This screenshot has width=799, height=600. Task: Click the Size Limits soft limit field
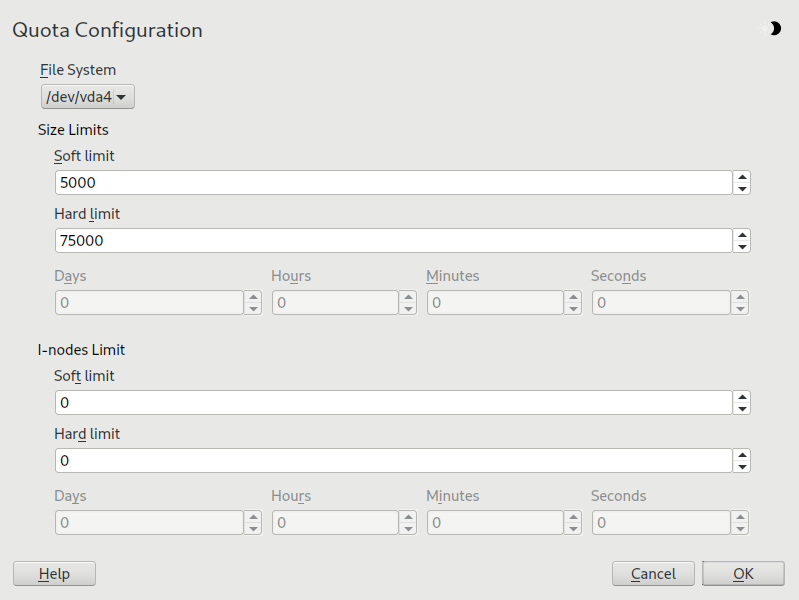pyautogui.click(x=395, y=183)
